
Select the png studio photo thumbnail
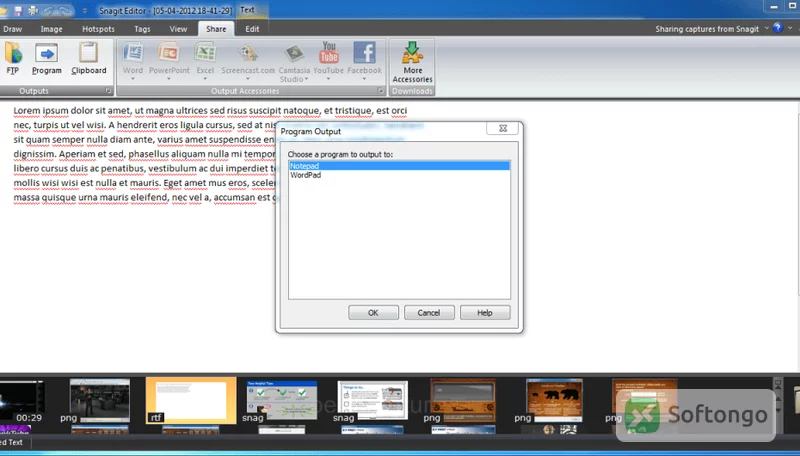(x=99, y=401)
